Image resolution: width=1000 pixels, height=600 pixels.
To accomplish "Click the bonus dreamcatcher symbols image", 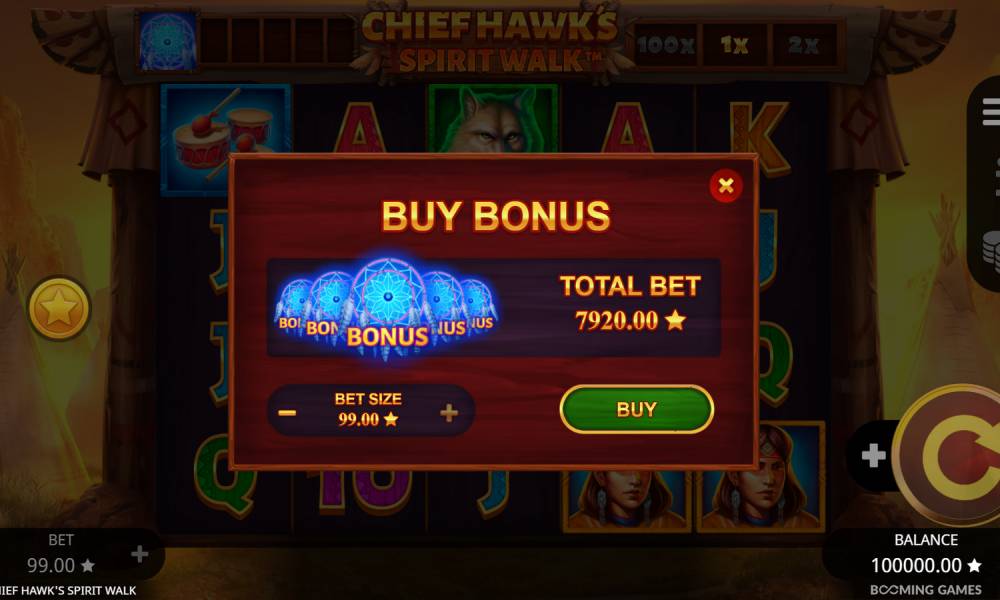I will [x=386, y=308].
